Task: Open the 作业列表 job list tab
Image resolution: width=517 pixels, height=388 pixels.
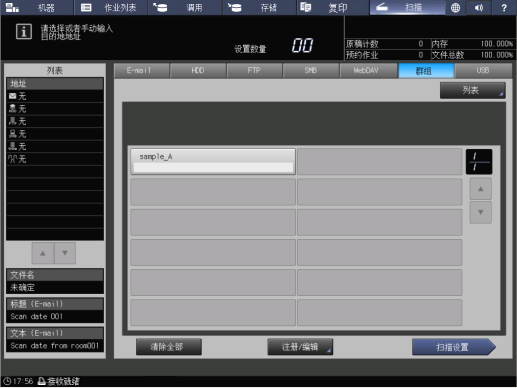Action: 111,7
